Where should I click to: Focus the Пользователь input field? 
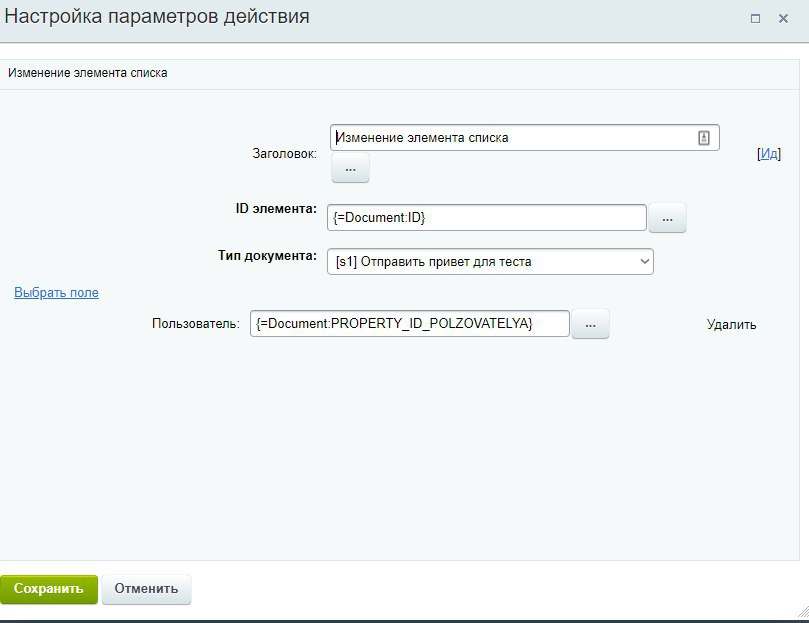(x=410, y=324)
